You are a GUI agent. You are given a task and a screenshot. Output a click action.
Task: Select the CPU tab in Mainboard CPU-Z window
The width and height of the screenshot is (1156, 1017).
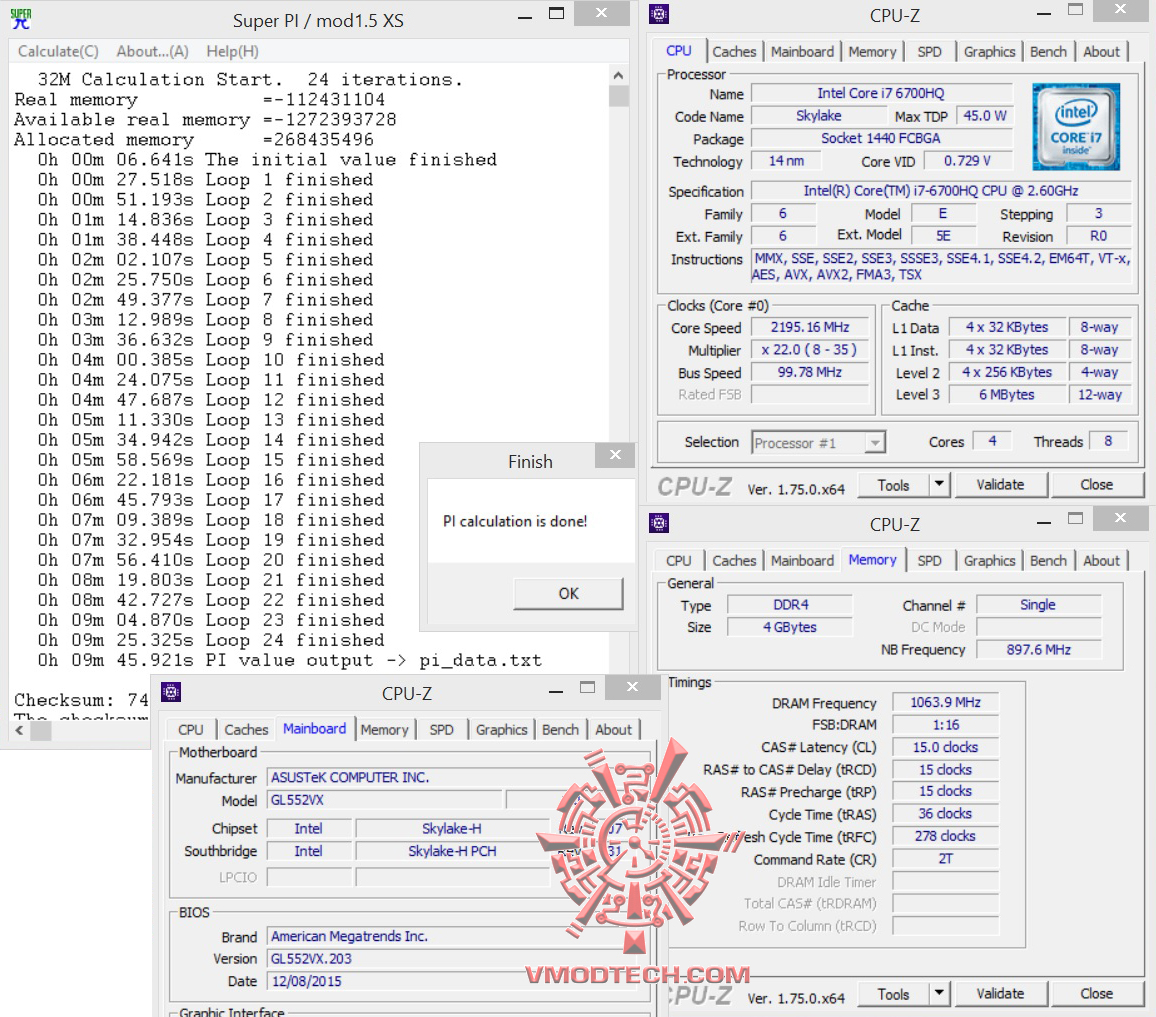(x=190, y=729)
